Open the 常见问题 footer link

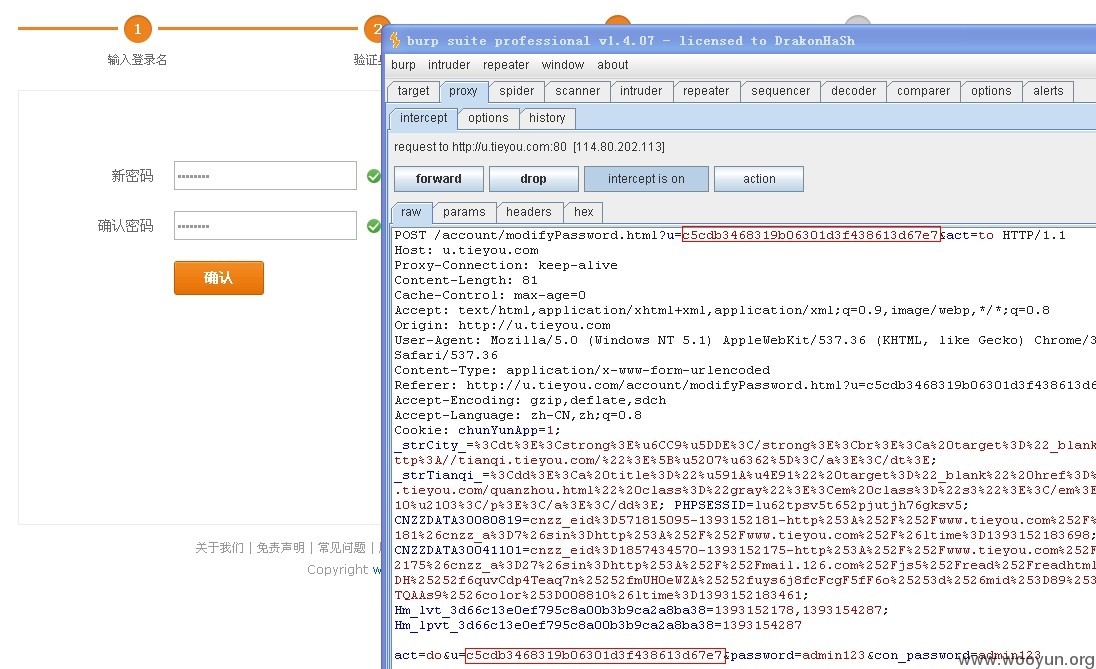pyautogui.click(x=342, y=547)
